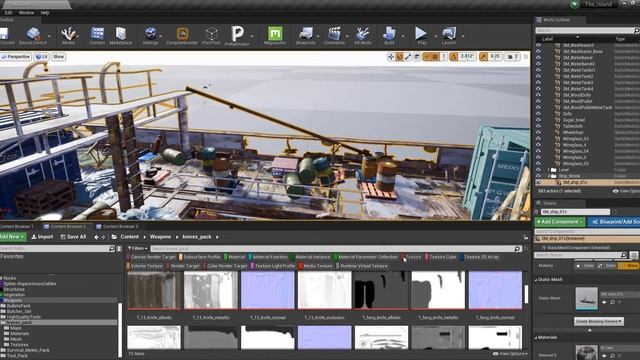Click the search icon in World Outliner
Screen dimensions: 640x360
click(636, 31)
